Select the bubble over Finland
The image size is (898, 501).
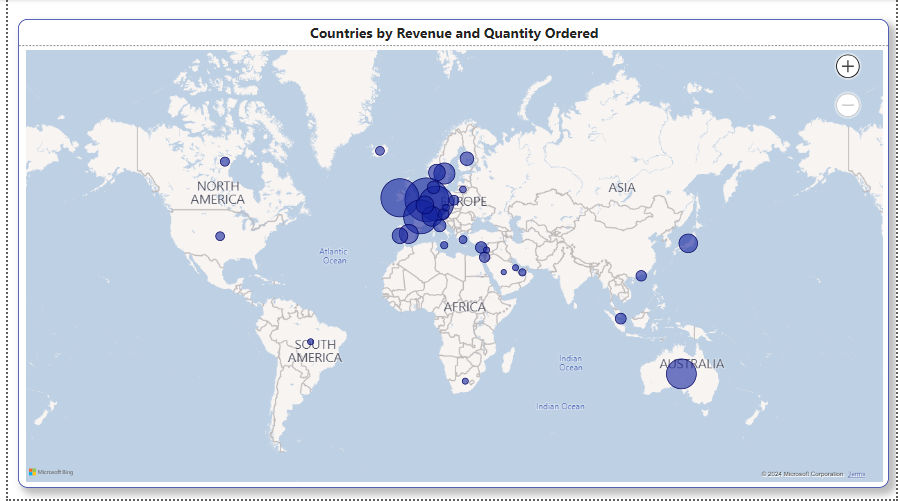click(x=467, y=158)
